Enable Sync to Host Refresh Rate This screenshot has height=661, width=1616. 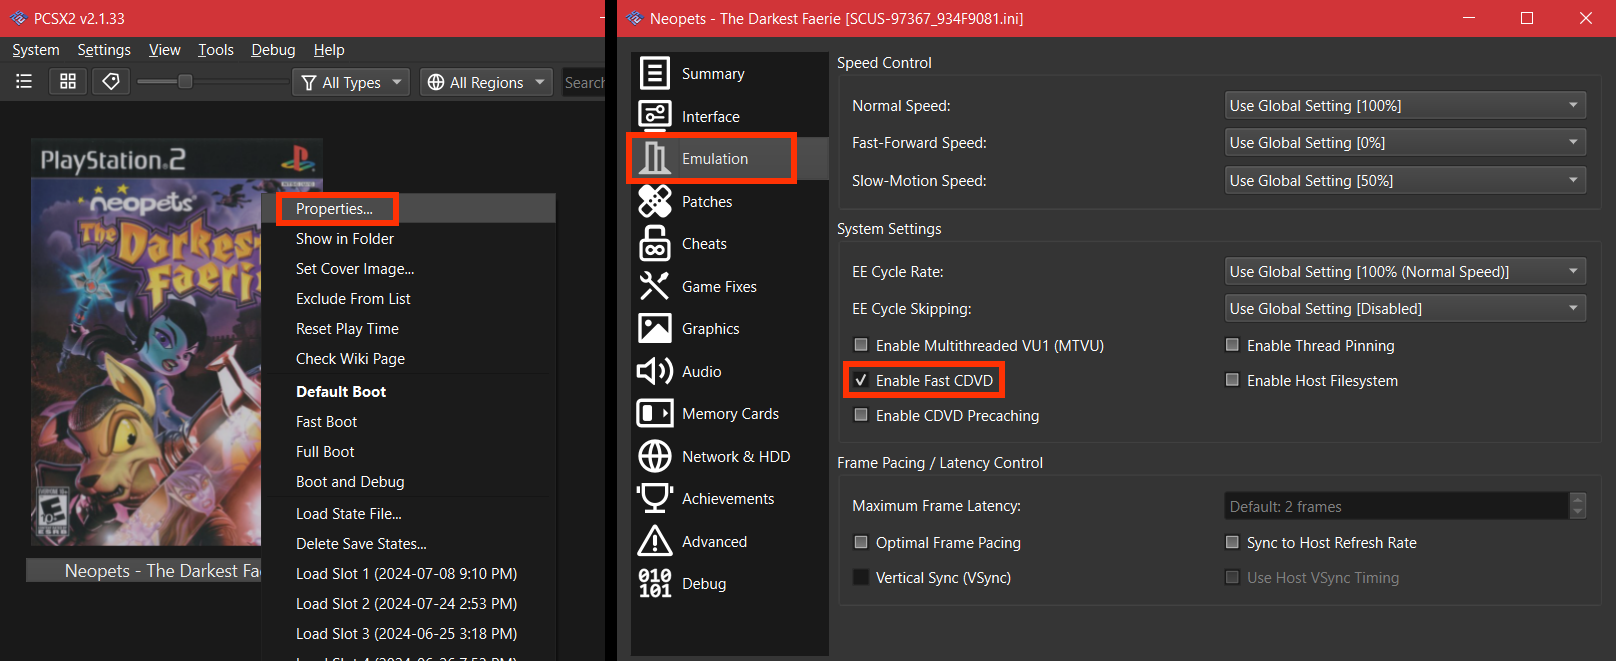1232,542
